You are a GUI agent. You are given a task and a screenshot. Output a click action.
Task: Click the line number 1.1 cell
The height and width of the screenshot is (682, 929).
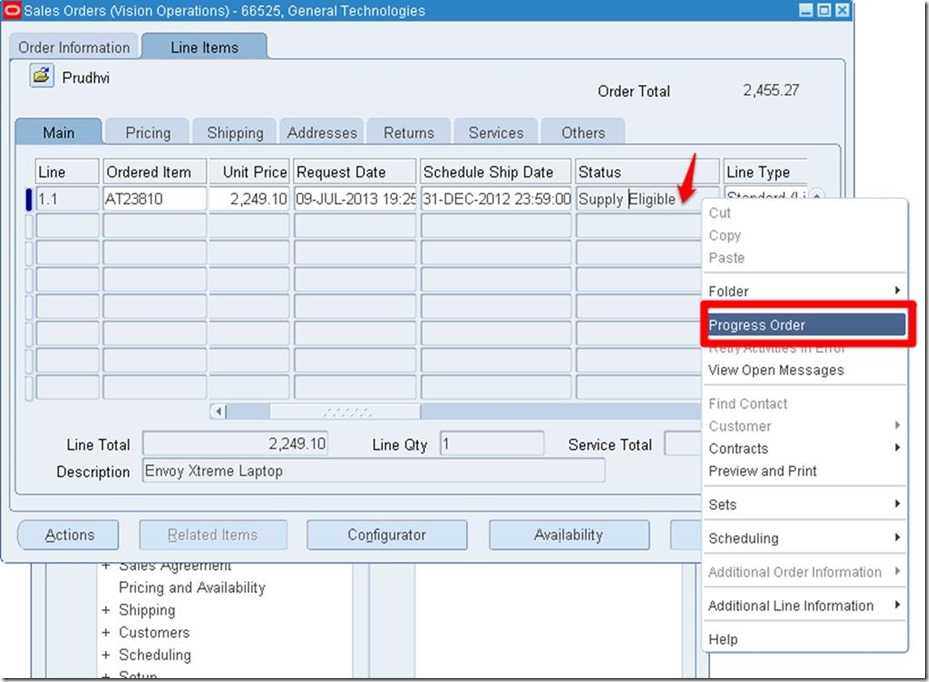[67, 199]
